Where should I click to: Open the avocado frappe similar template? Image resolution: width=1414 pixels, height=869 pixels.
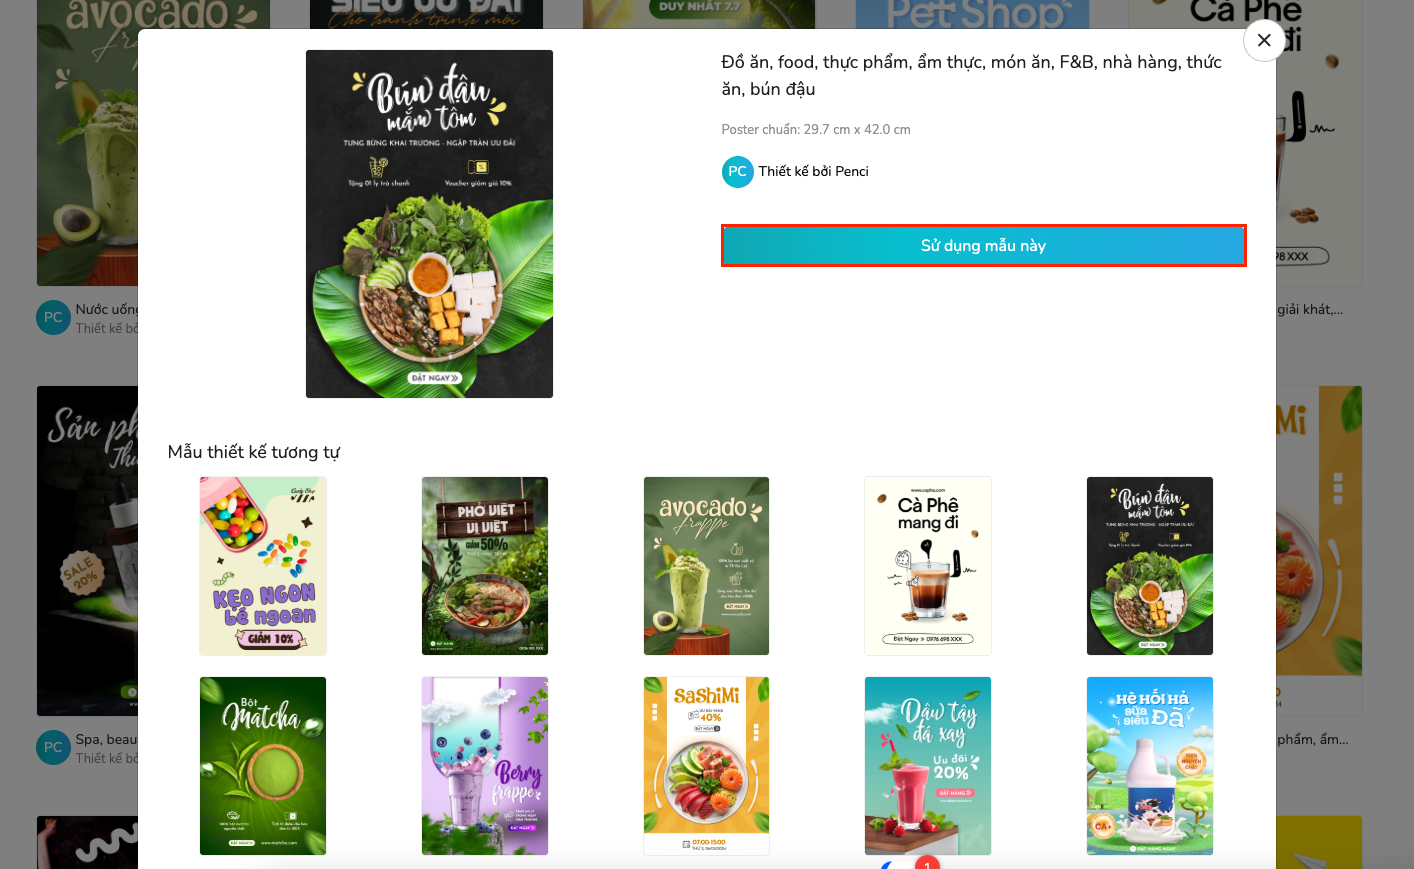pos(707,566)
